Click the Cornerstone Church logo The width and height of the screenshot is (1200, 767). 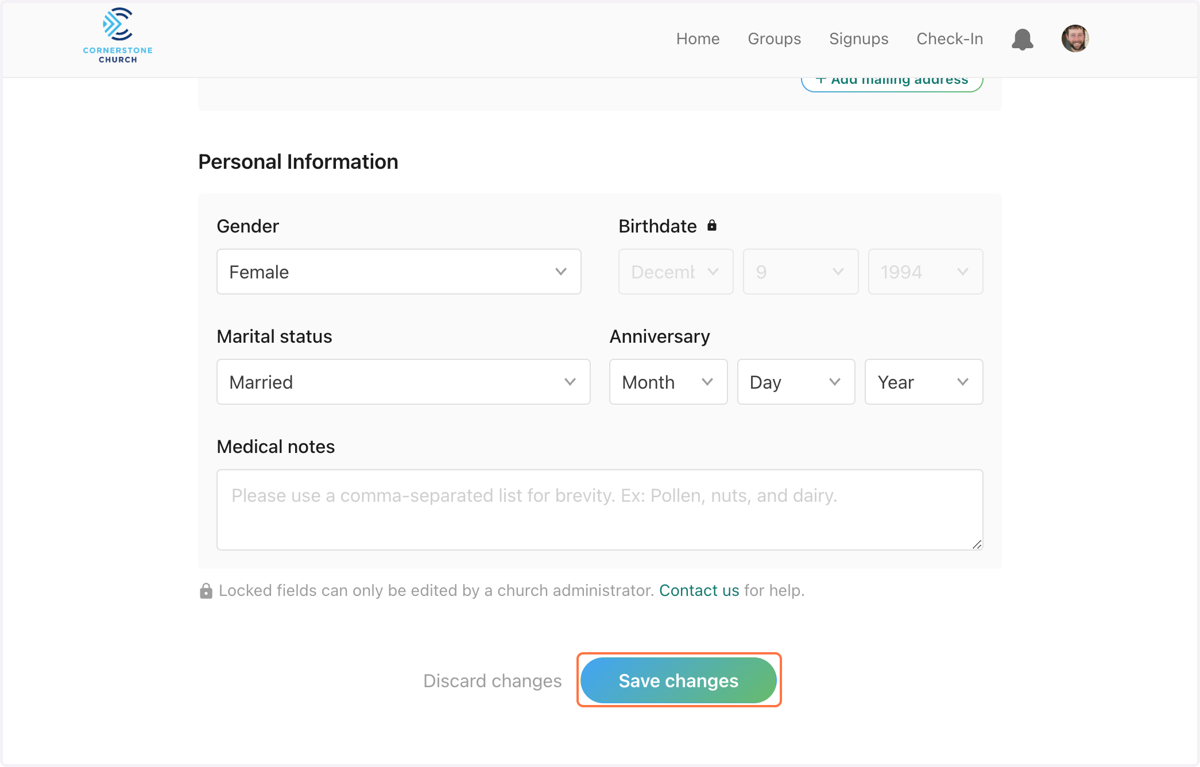[118, 36]
